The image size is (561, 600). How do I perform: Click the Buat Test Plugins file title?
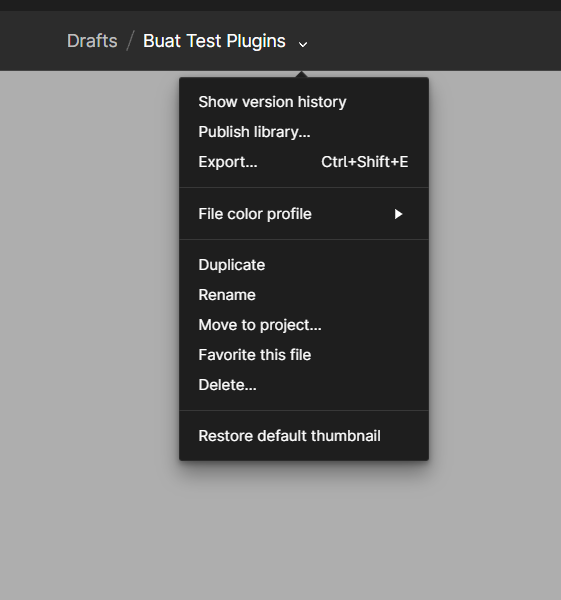click(x=214, y=41)
